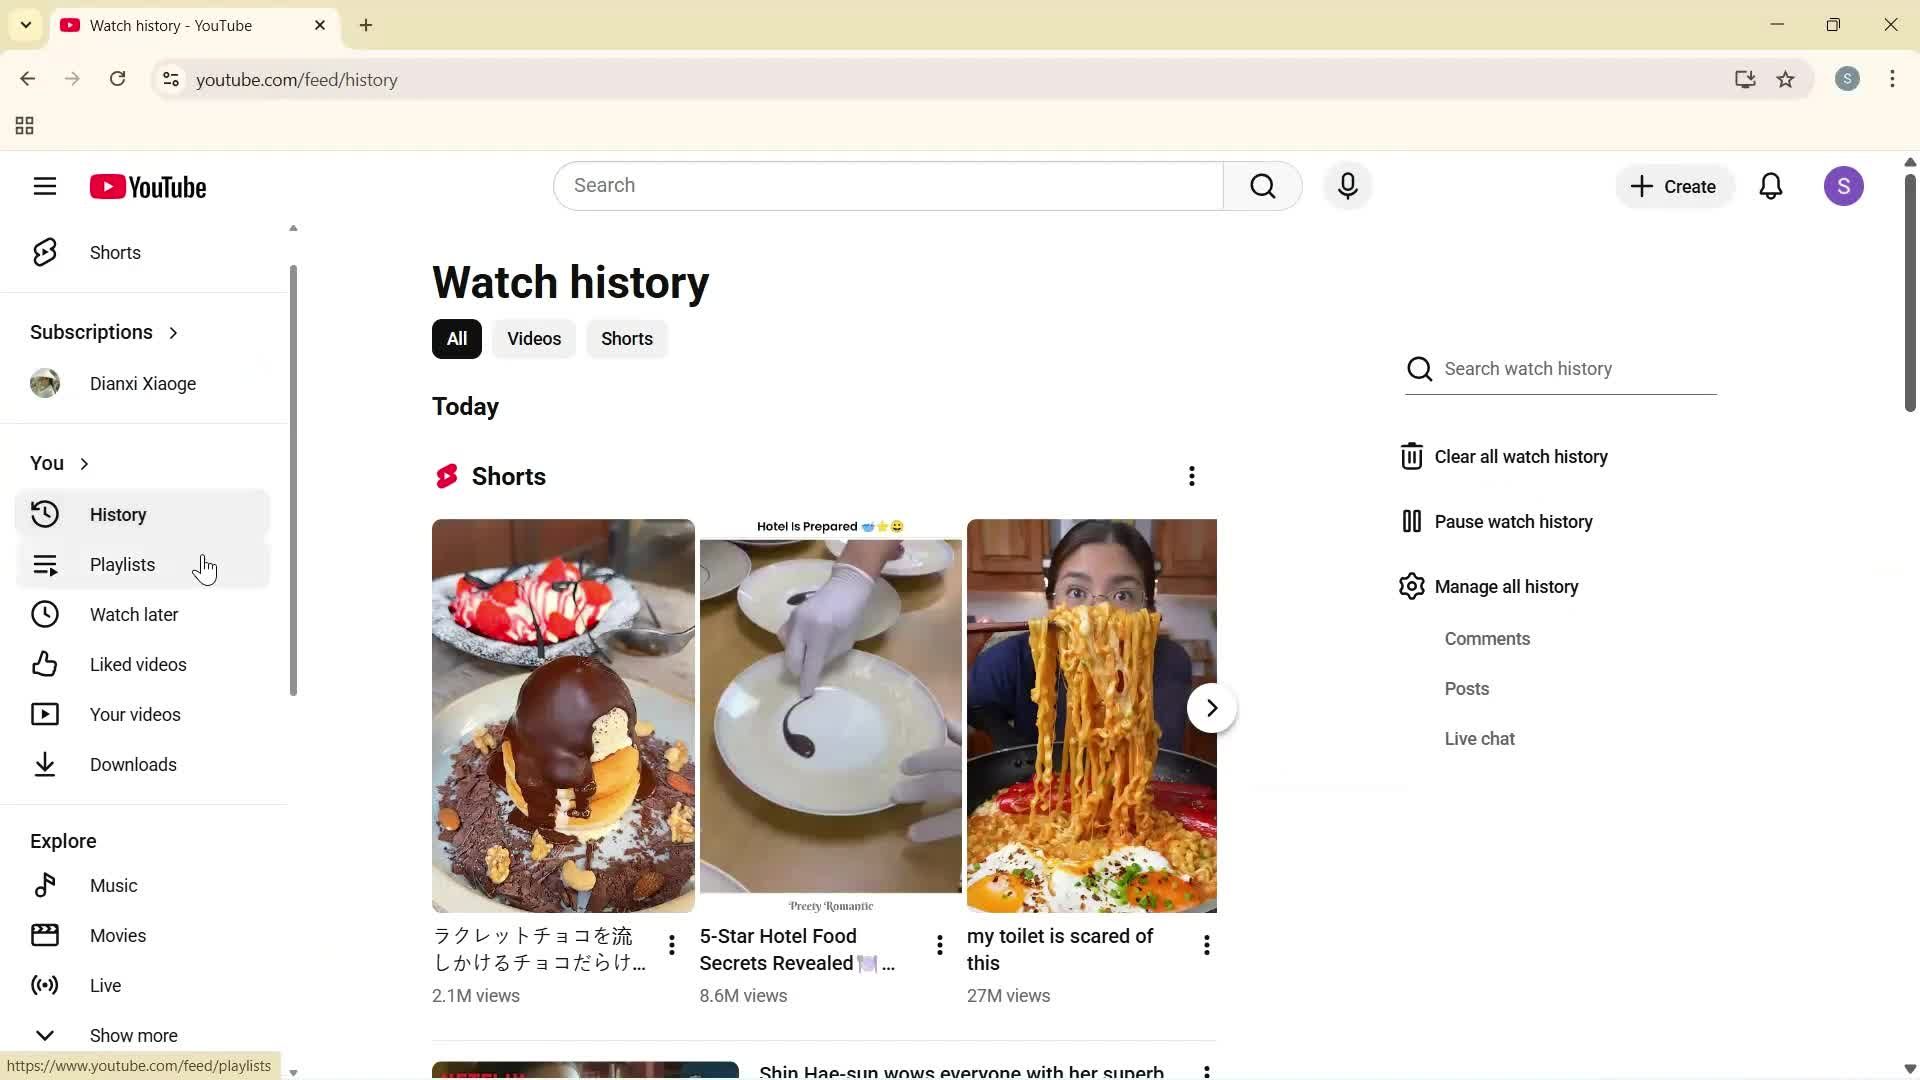Image resolution: width=1920 pixels, height=1080 pixels.
Task: Expand the You section chevron
Action: [83, 463]
